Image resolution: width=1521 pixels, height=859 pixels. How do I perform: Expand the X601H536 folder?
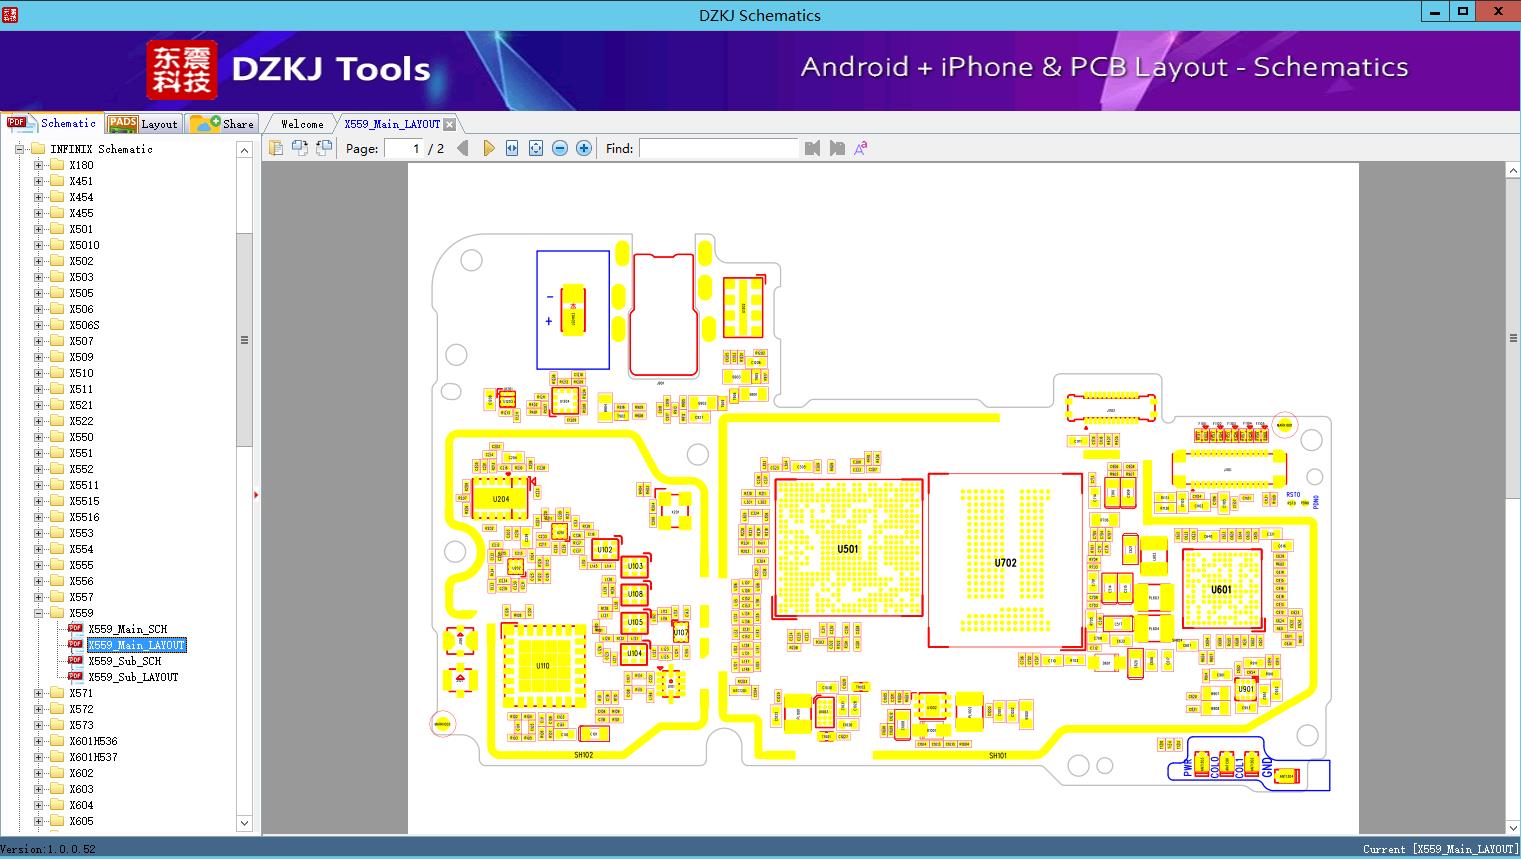(x=38, y=741)
